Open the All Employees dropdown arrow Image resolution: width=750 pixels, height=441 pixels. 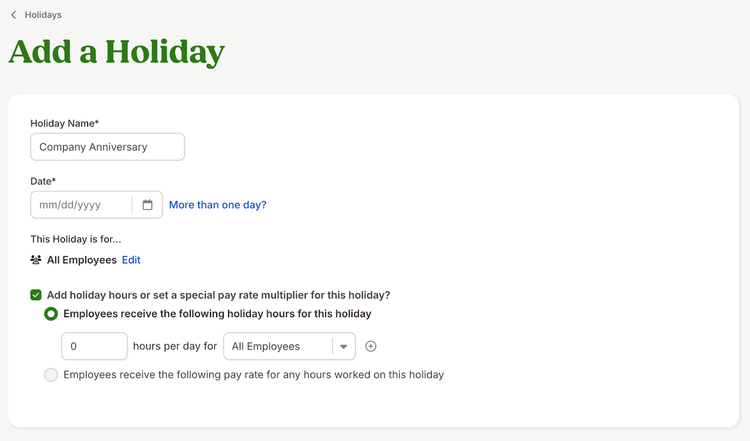(343, 346)
